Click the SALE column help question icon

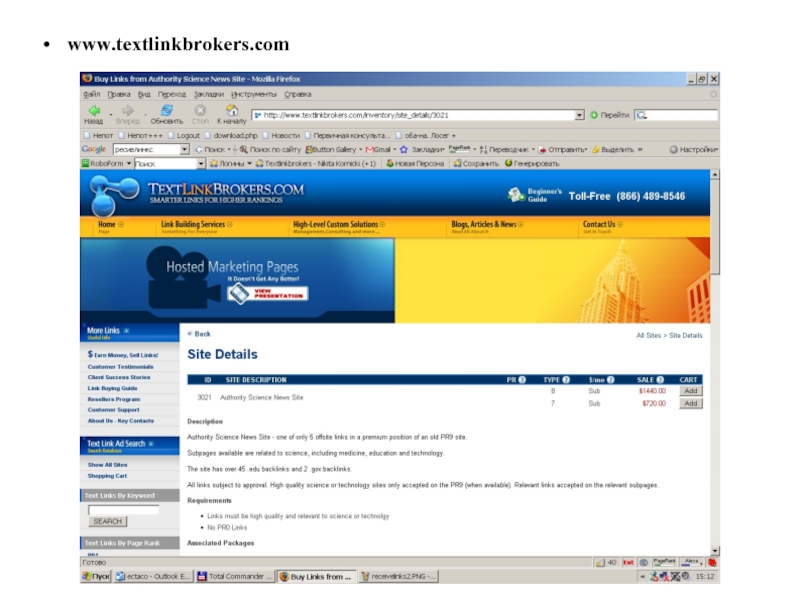(660, 380)
